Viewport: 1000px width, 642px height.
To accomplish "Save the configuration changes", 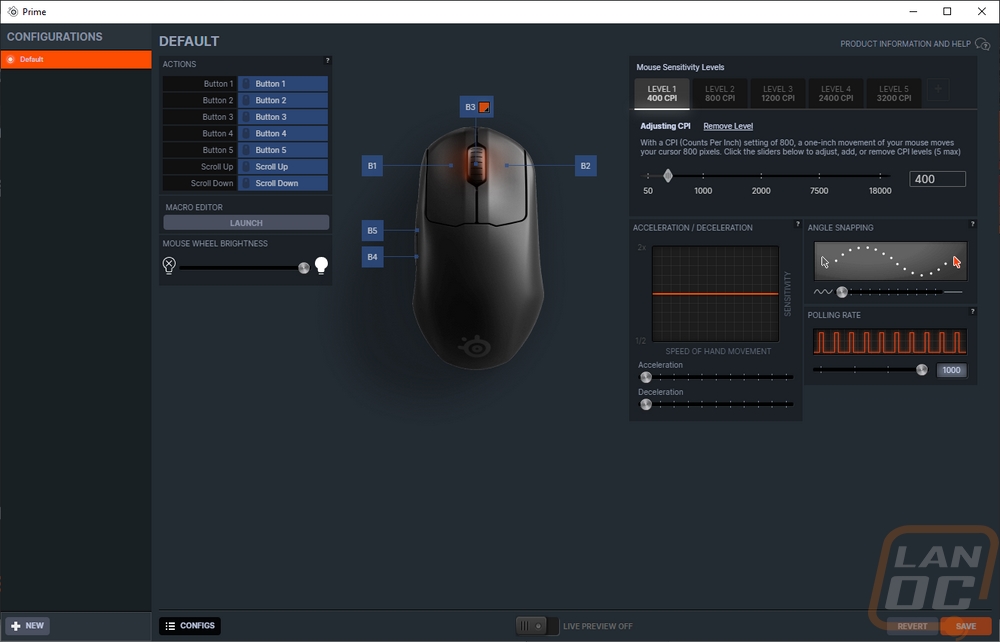I will tap(966, 626).
